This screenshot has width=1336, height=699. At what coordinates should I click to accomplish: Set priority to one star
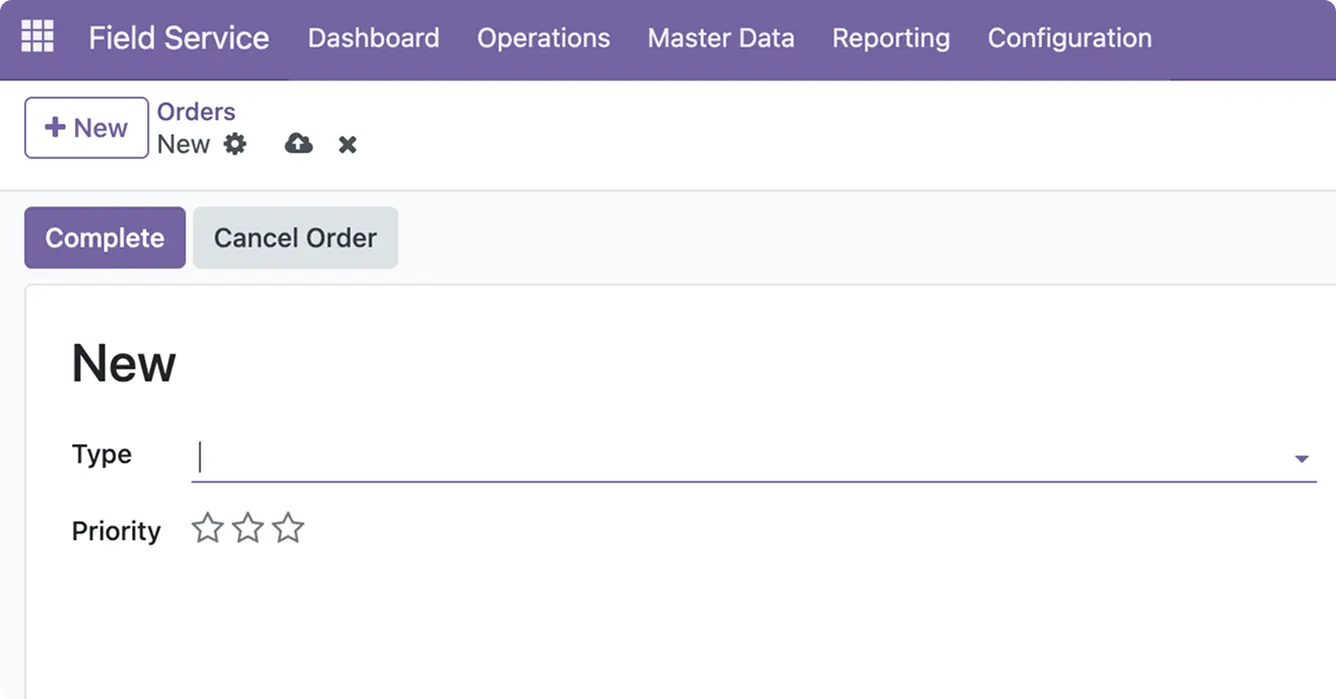point(207,528)
